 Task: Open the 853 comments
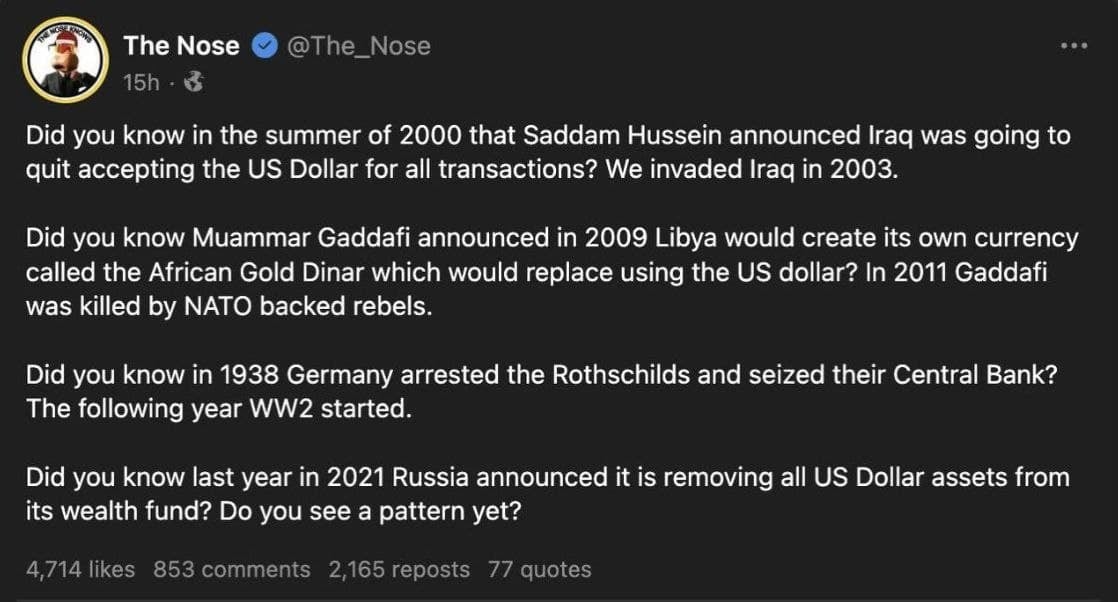pyautogui.click(x=232, y=569)
